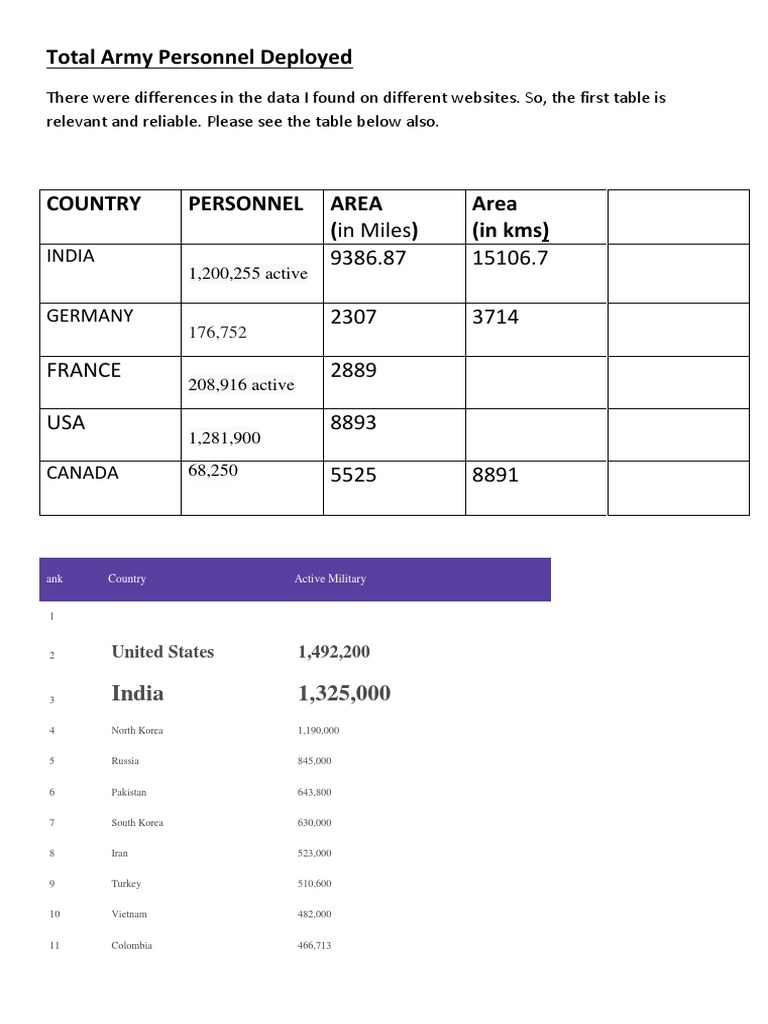The image size is (768, 1024).
Task: Click the empty kms cell for FRANCE
Action: tap(536, 383)
